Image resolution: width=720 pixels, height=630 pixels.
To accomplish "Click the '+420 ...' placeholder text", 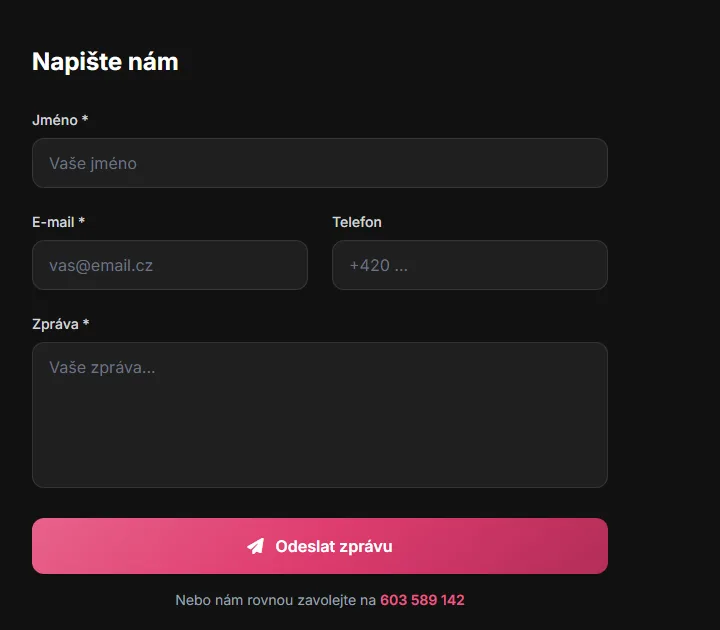I will pyautogui.click(x=379, y=265).
